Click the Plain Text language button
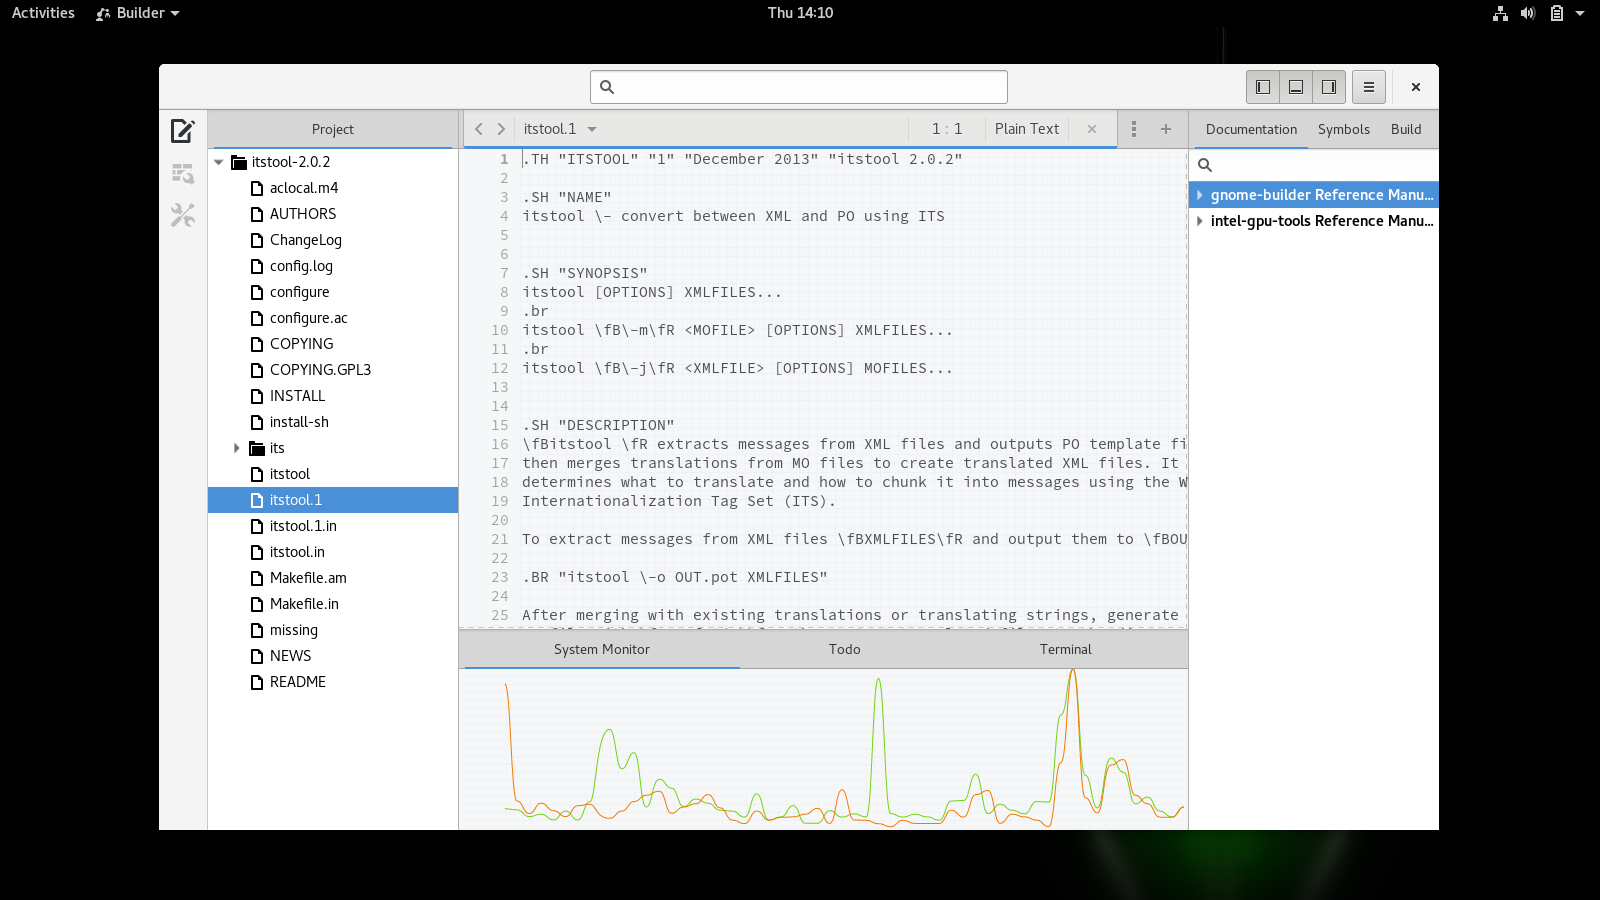The width and height of the screenshot is (1600, 900). click(x=1026, y=129)
